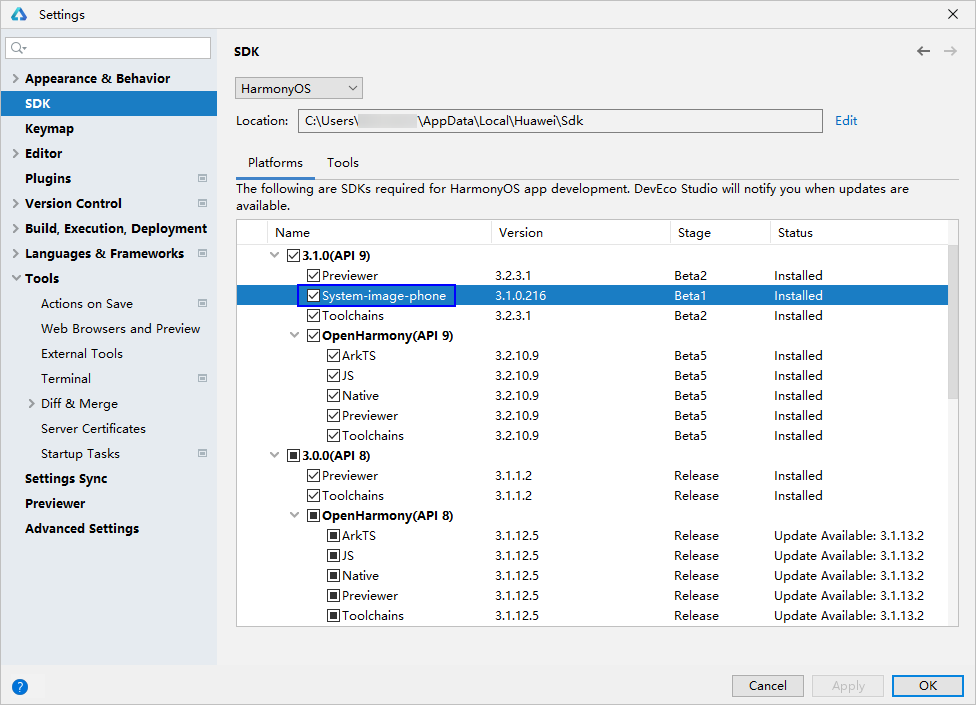Switch to the Tools tab
Screen dimensions: 976x705
(x=343, y=163)
